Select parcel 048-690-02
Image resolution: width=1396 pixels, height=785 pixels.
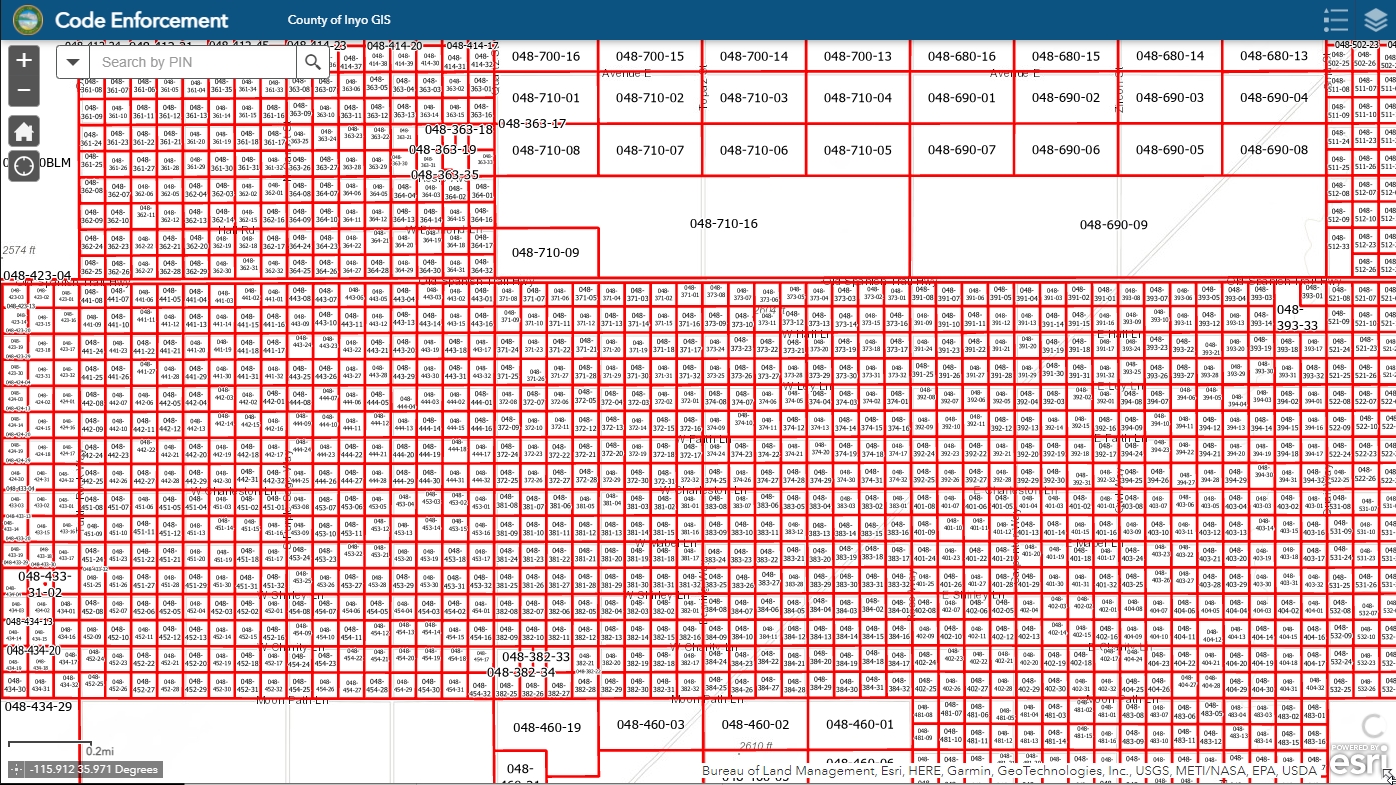[1065, 98]
